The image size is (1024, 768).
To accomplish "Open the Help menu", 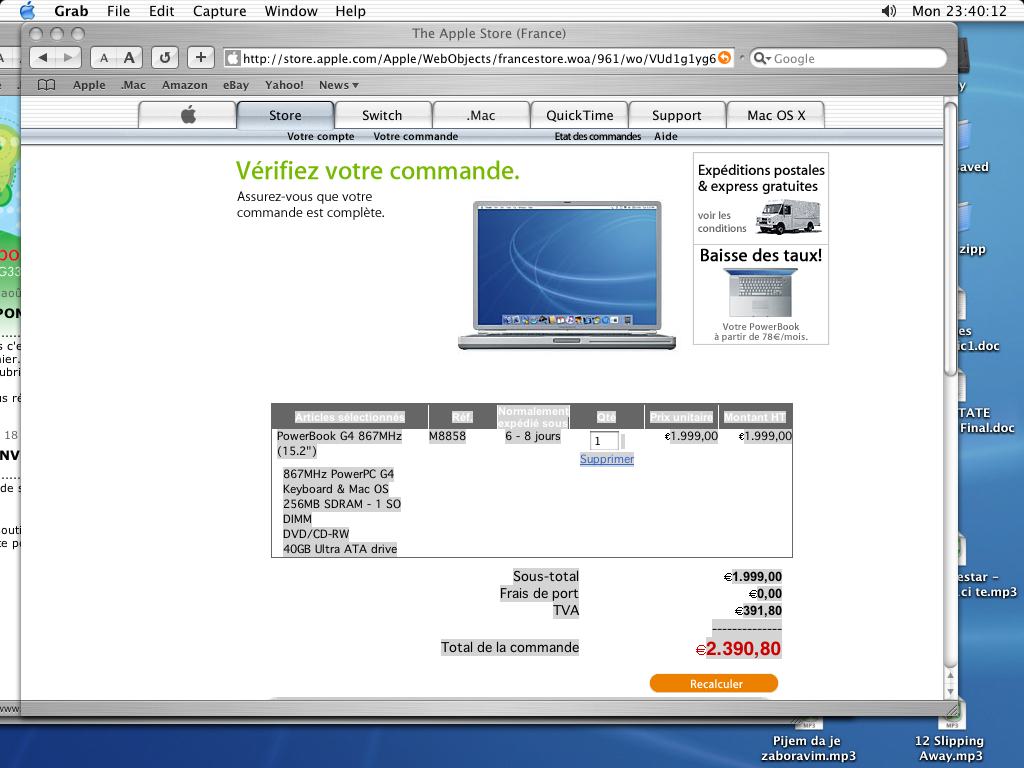I will point(351,11).
